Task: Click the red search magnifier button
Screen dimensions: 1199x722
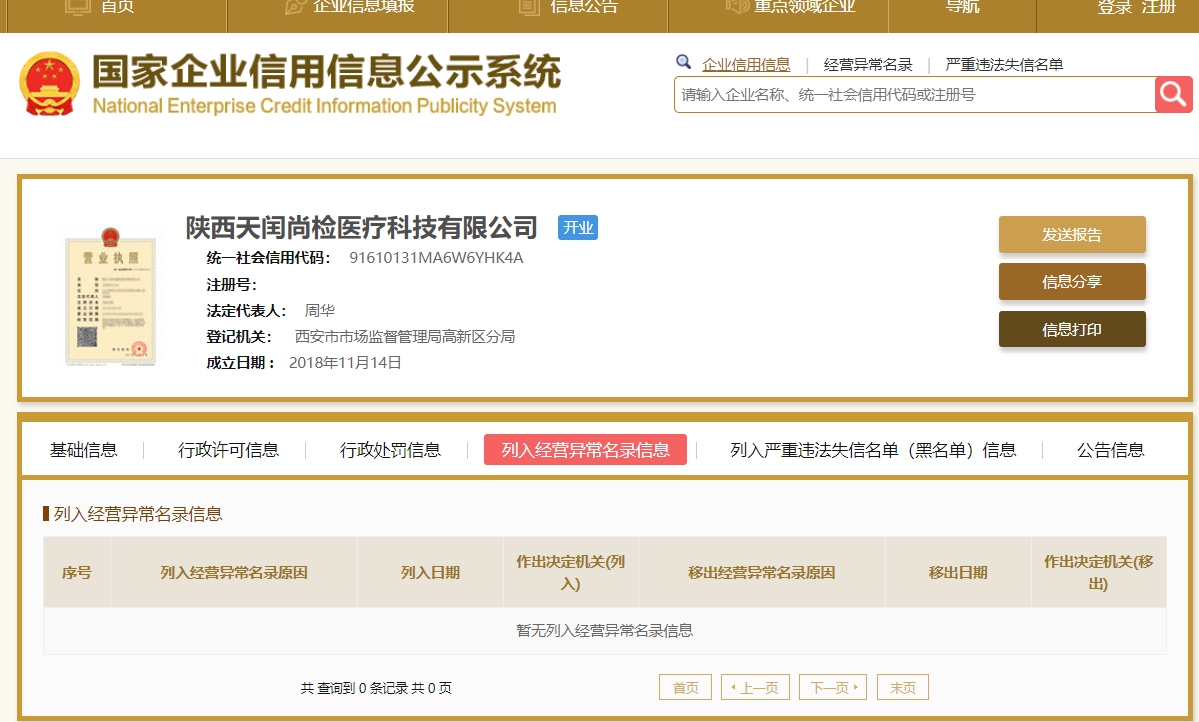Action: (x=1173, y=95)
